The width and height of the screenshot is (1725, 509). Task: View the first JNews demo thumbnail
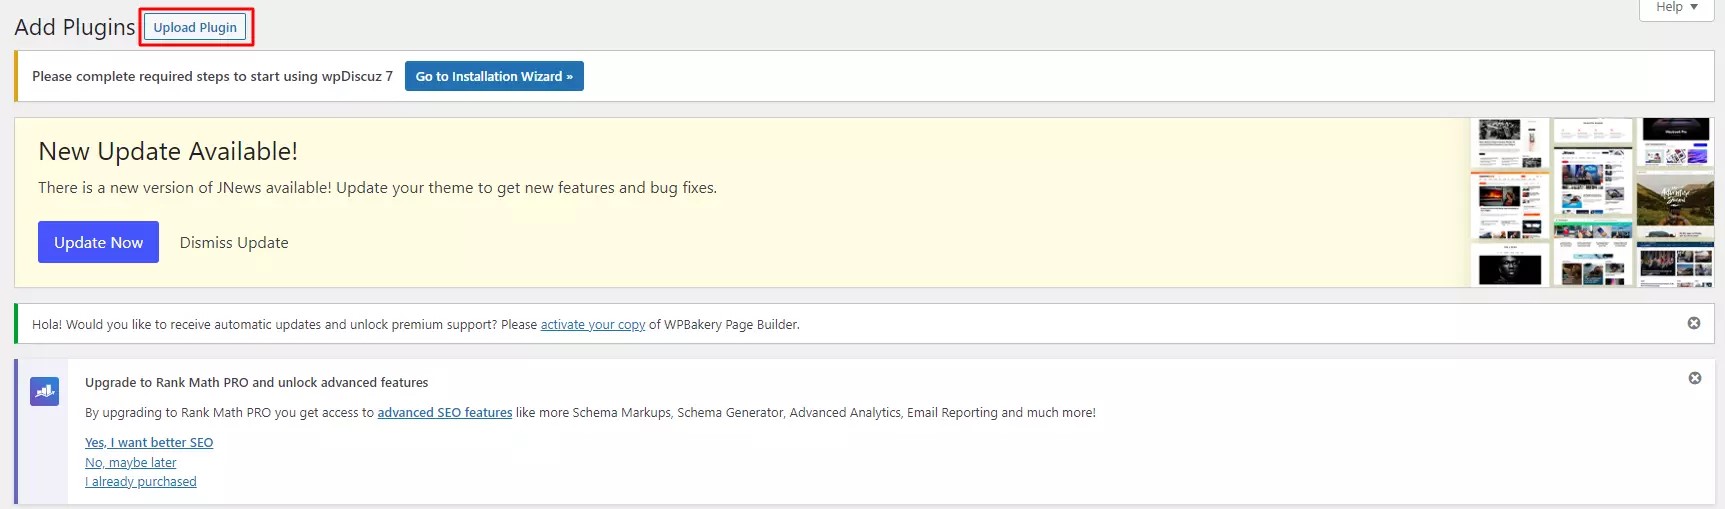1510,144
